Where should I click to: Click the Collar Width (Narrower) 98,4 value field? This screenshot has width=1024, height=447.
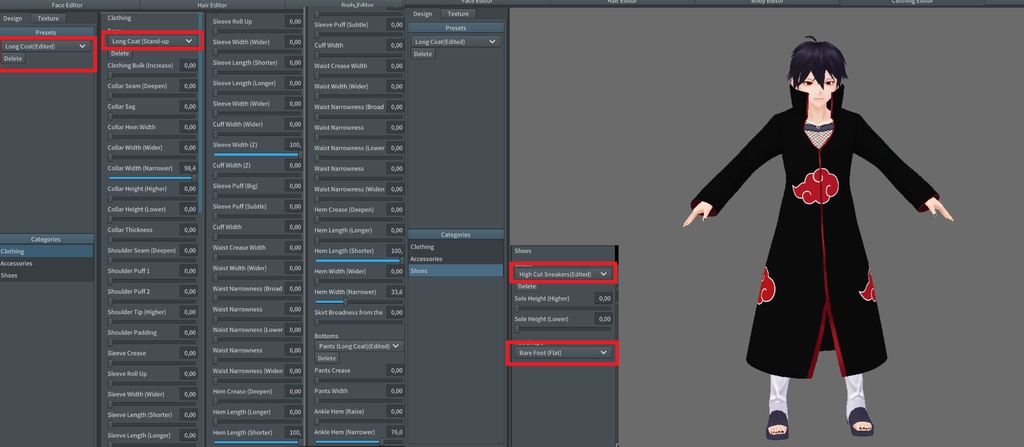[x=187, y=168]
